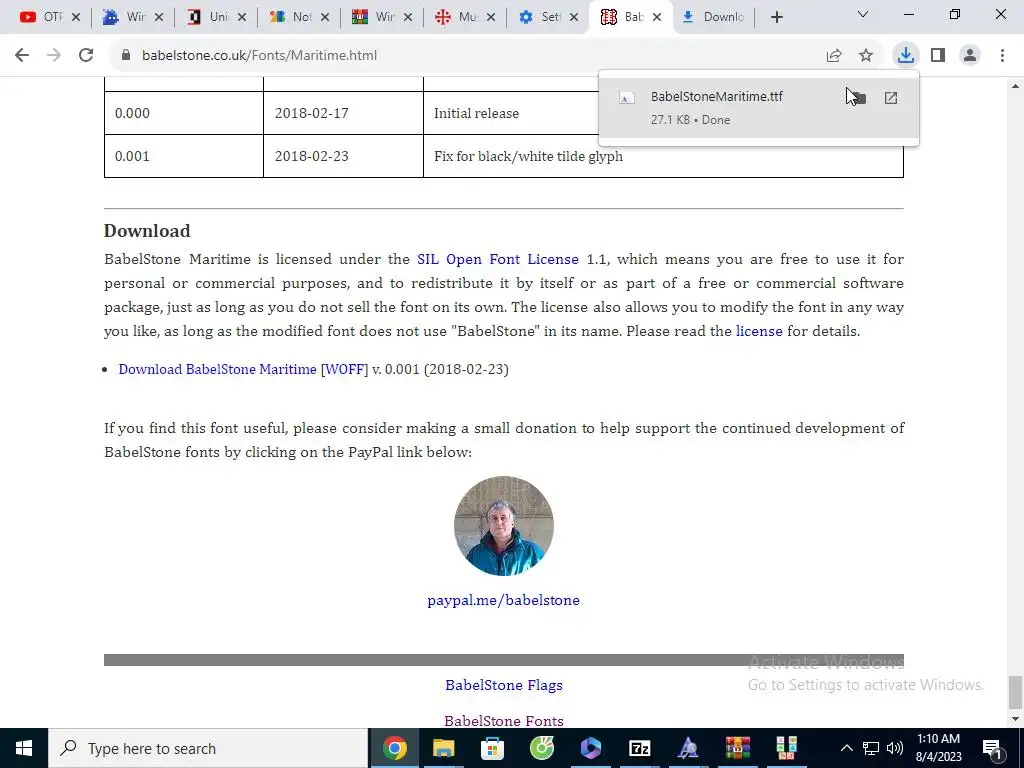Open the Windows Start menu
Screen dimensions: 1024x768
click(24, 748)
